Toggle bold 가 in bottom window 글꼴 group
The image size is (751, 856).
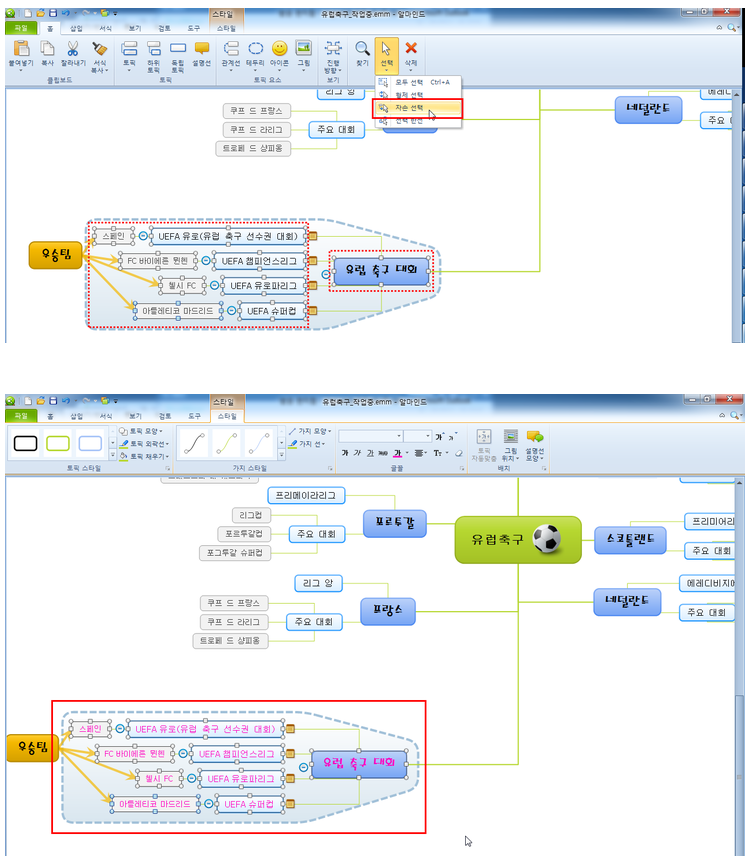pyautogui.click(x=345, y=453)
